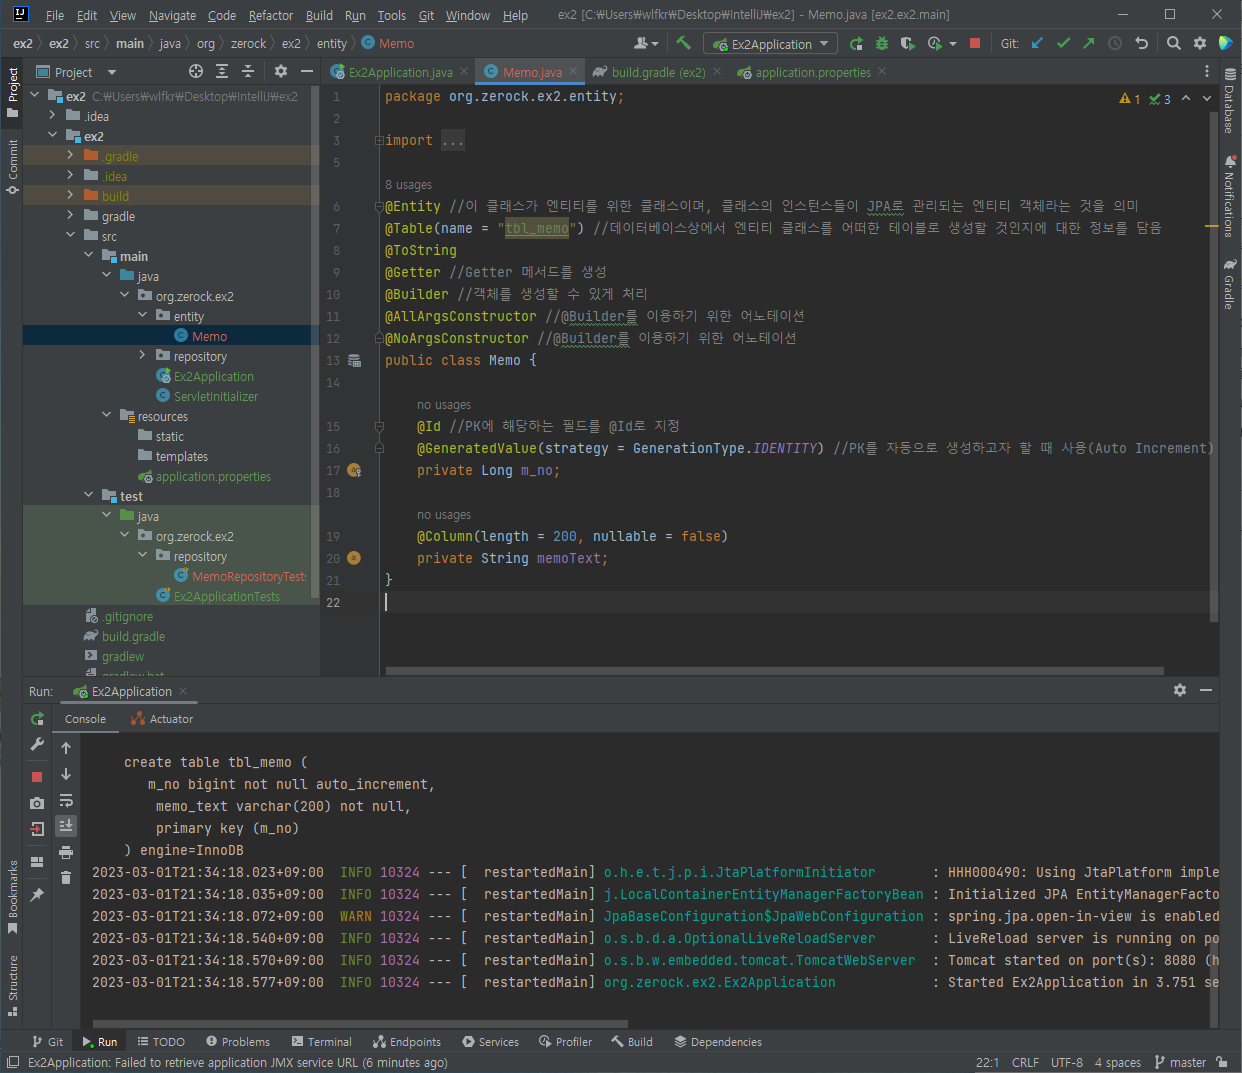1242x1073 pixels.
Task: Print console output with the printer icon
Action: click(66, 852)
